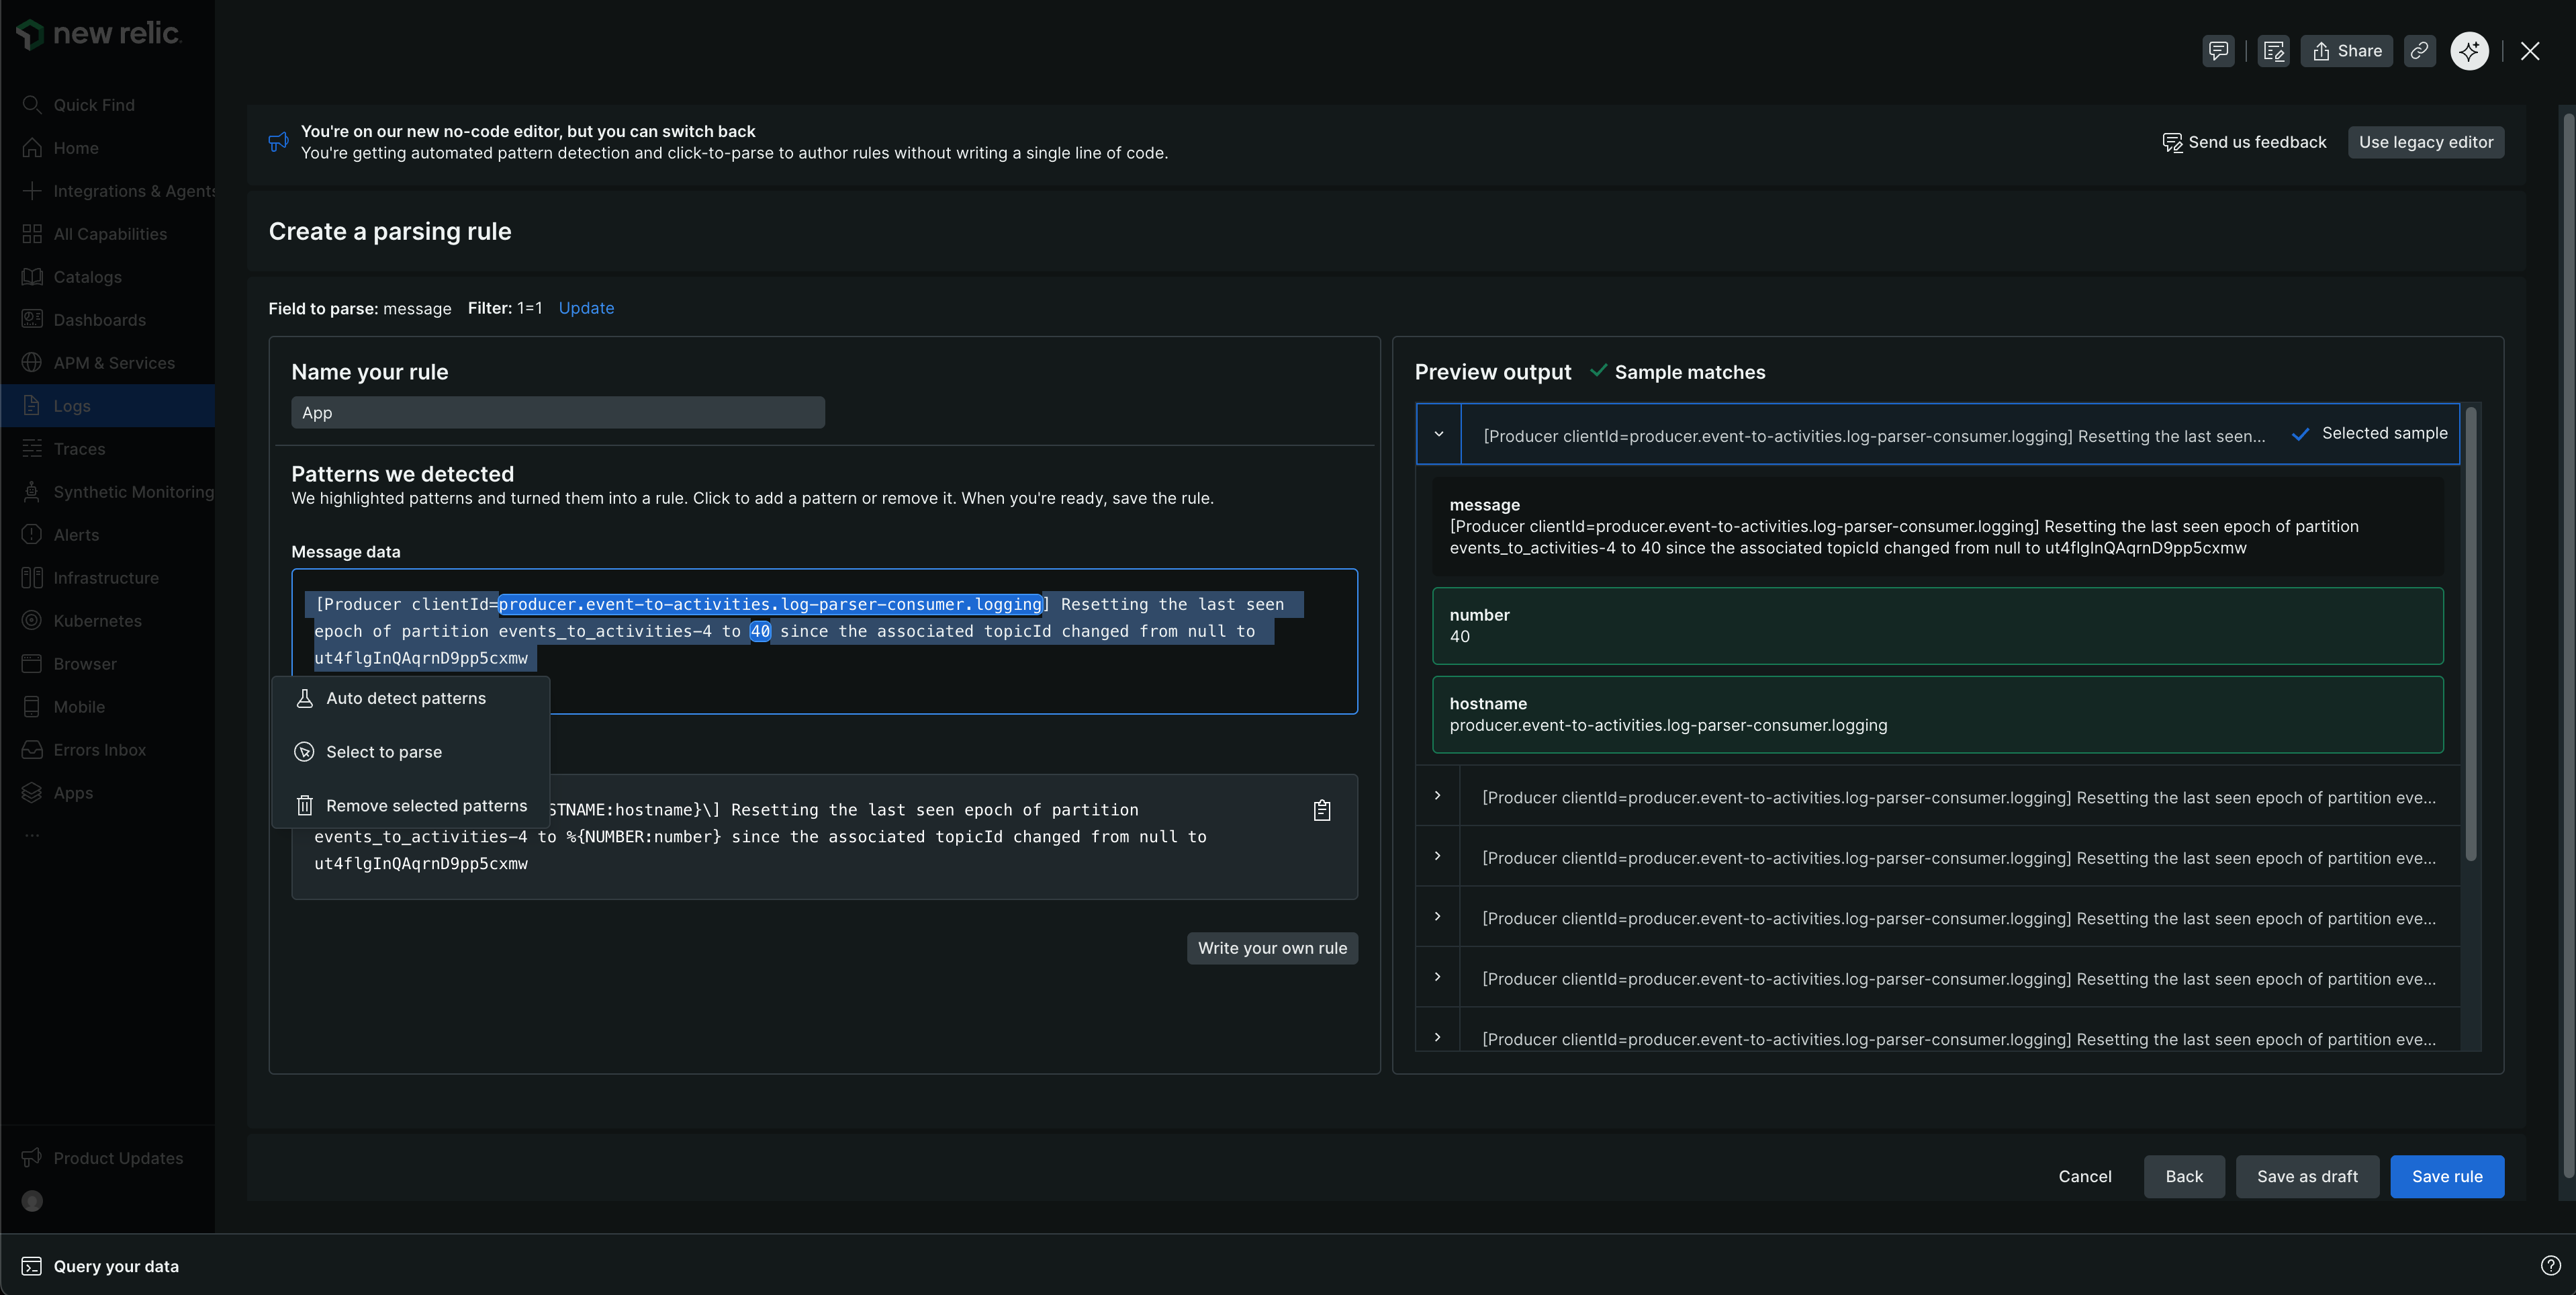Screen dimensions: 2576x1295
Task: Expand the last visible sample log row
Action: tap(1437, 1037)
